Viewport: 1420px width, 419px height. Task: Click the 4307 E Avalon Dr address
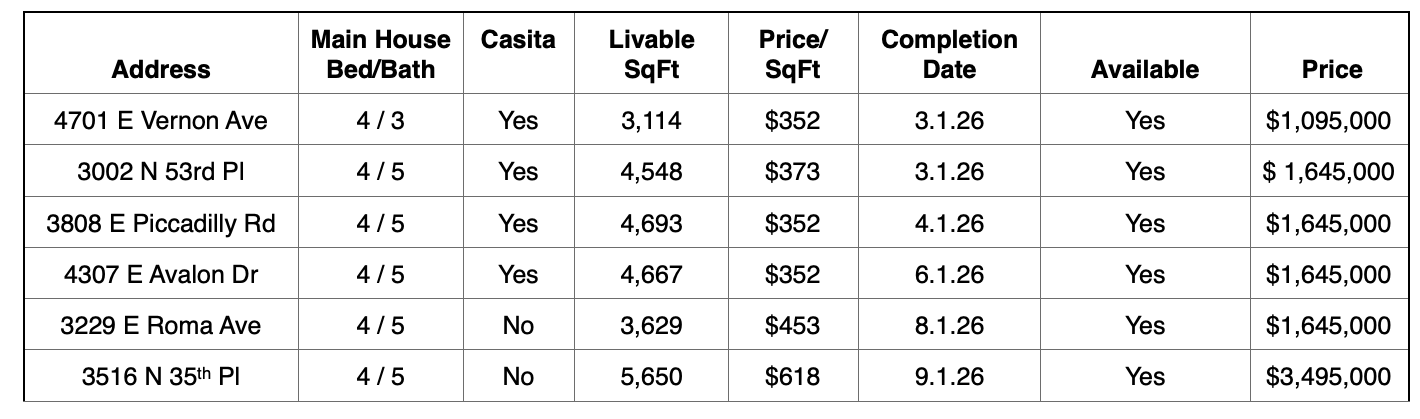click(161, 274)
